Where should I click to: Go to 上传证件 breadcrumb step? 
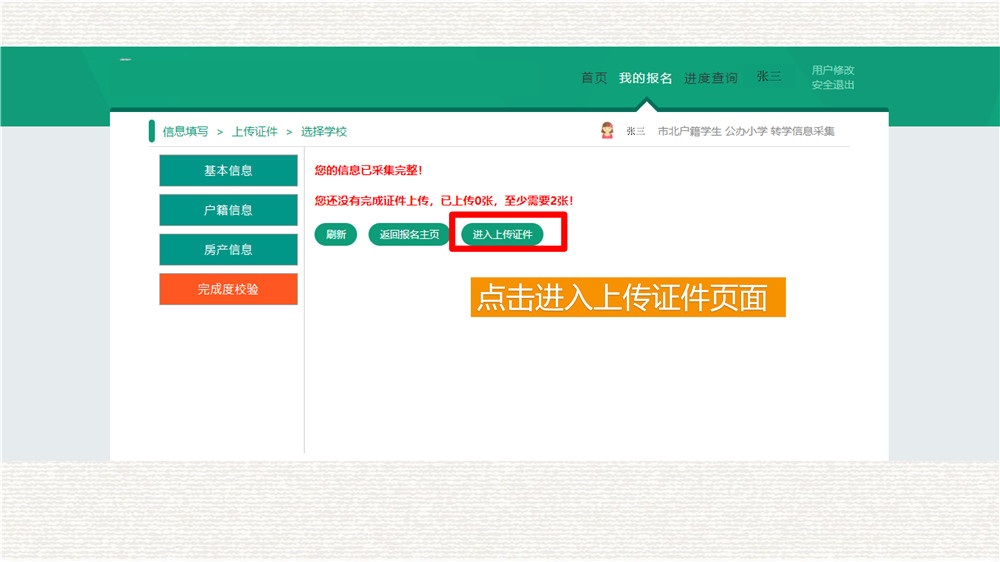coord(254,131)
